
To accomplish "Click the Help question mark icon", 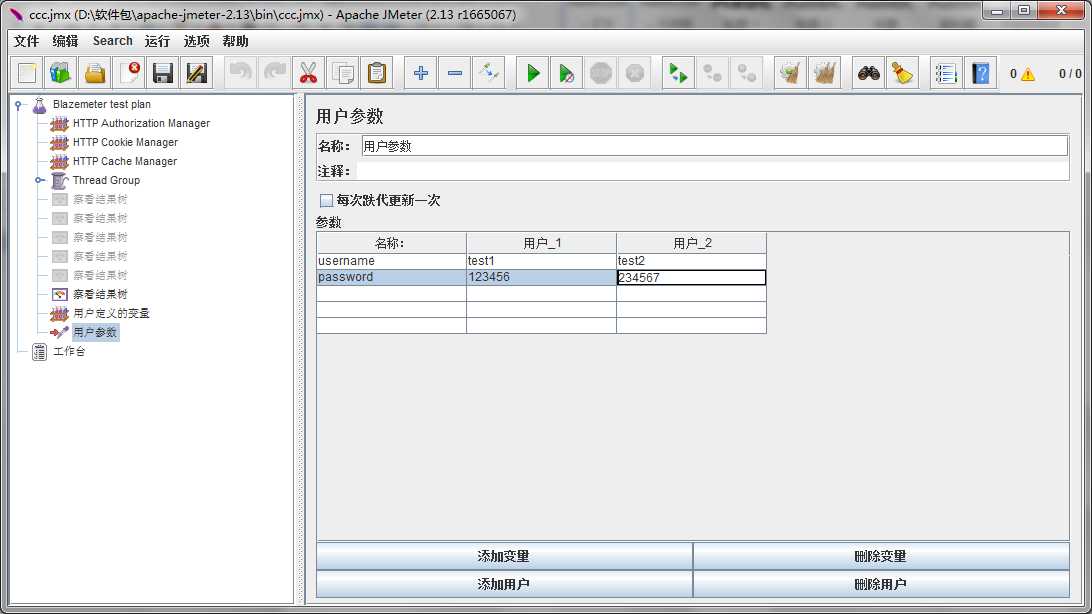I will click(981, 72).
